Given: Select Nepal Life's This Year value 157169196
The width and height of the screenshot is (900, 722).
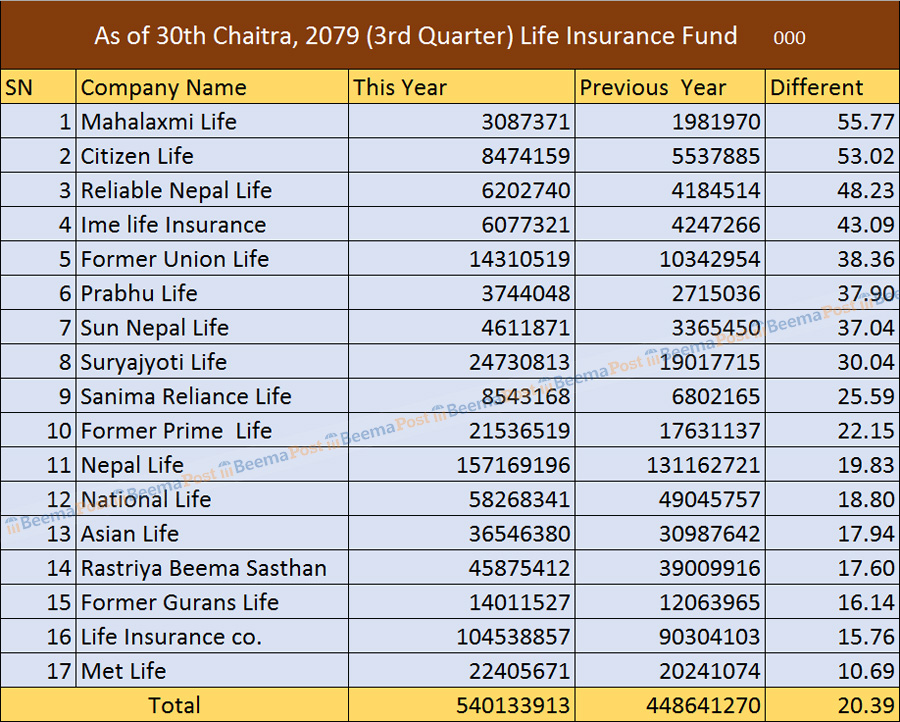Looking at the screenshot, I should (x=512, y=465).
